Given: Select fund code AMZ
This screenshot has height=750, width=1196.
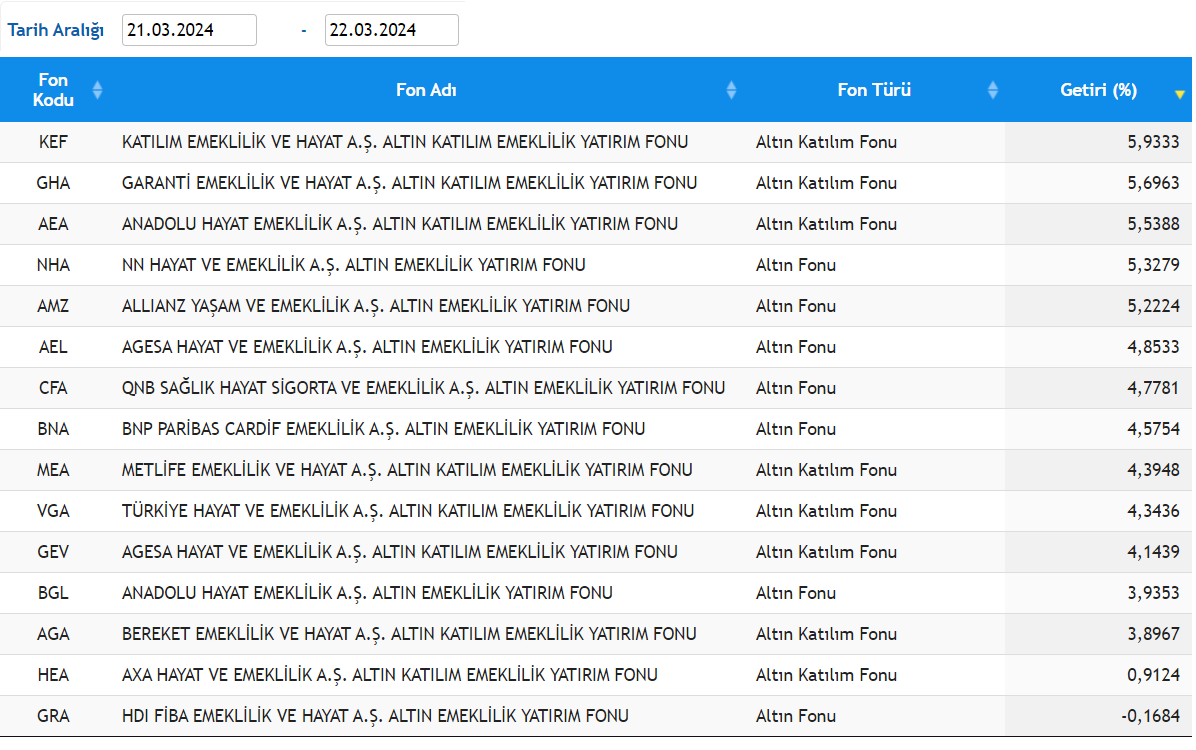Looking at the screenshot, I should (53, 306).
